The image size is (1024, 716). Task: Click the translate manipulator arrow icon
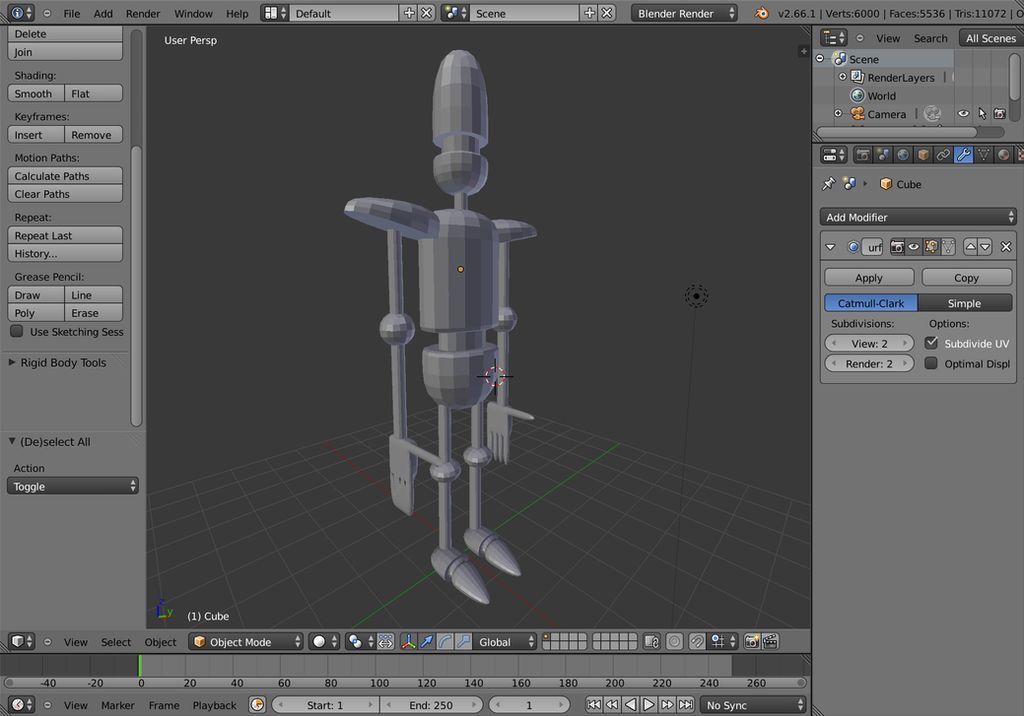[x=426, y=642]
